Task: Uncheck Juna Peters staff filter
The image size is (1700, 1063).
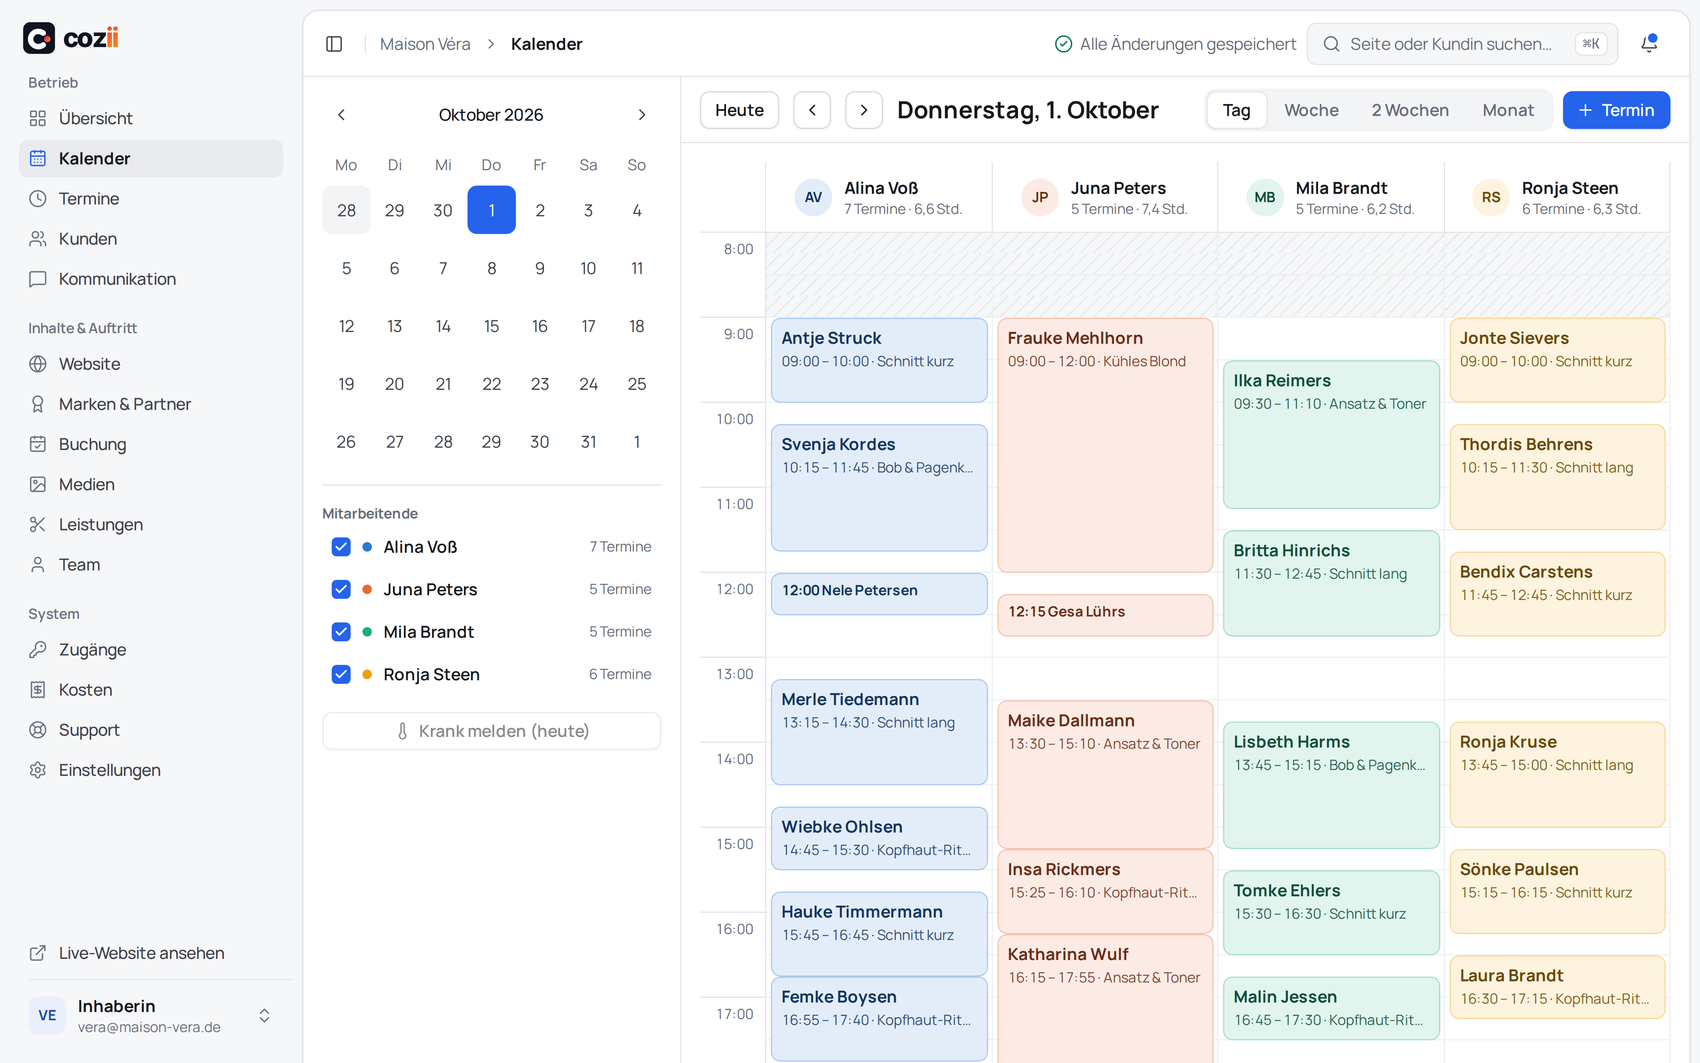Action: pyautogui.click(x=341, y=589)
